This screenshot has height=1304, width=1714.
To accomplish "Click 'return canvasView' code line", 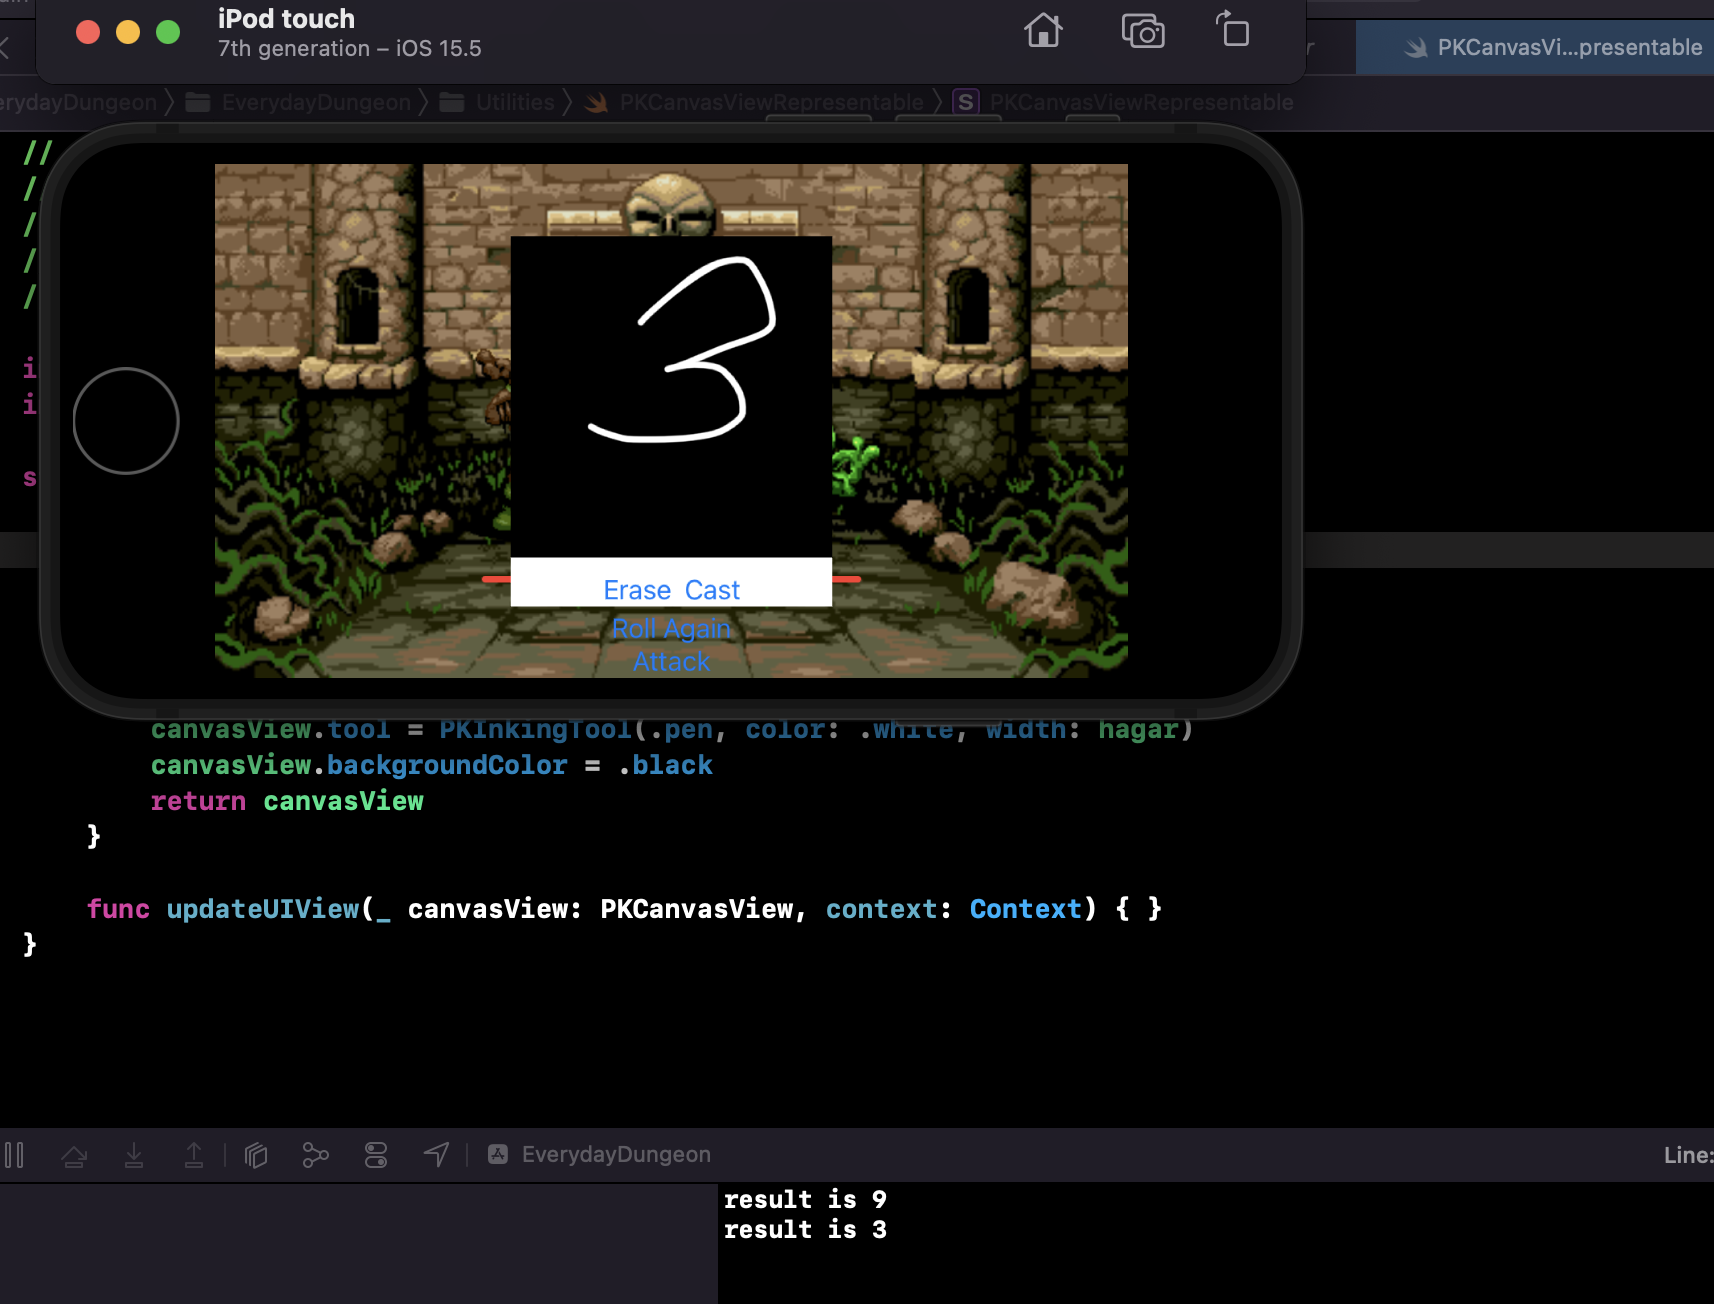I will pyautogui.click(x=287, y=801).
